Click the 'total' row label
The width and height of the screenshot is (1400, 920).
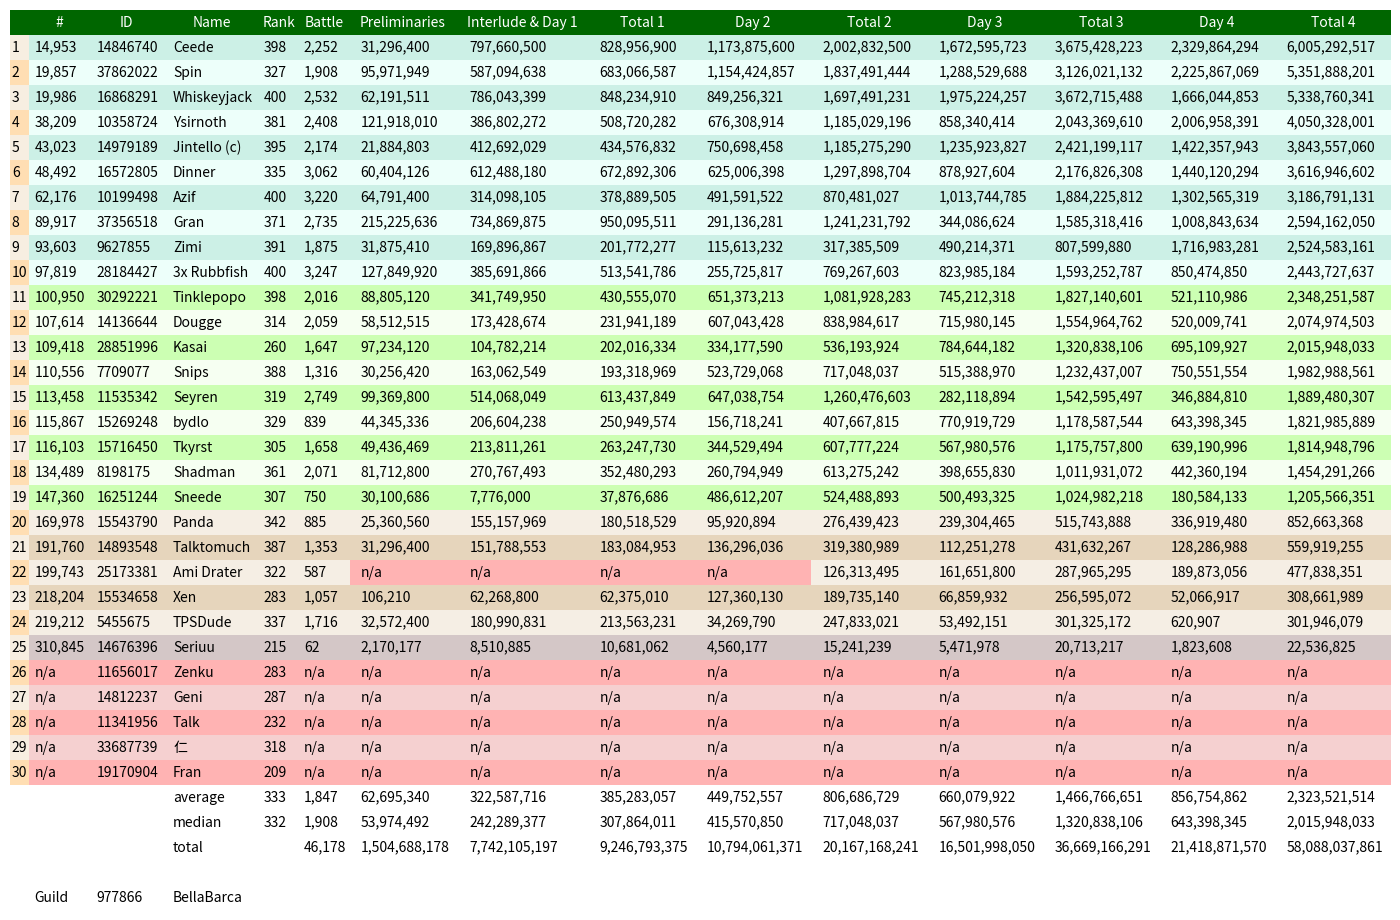(188, 847)
